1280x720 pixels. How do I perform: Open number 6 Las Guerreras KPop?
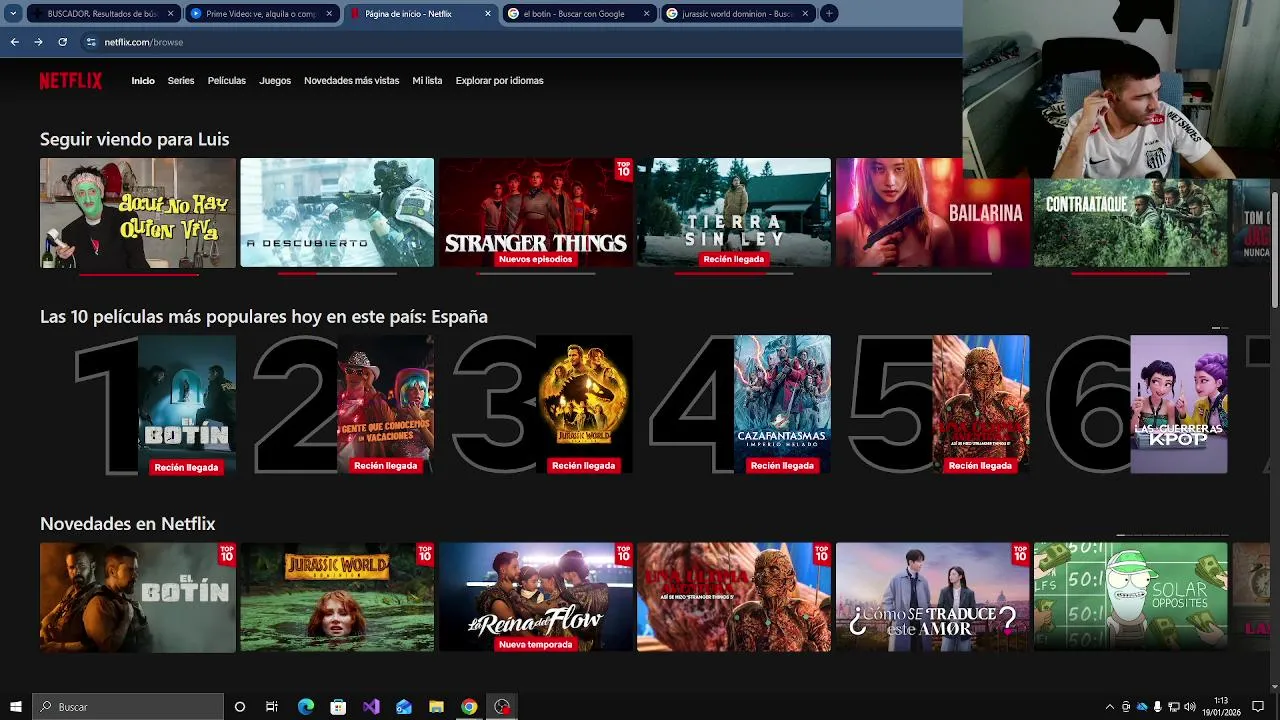1138,404
